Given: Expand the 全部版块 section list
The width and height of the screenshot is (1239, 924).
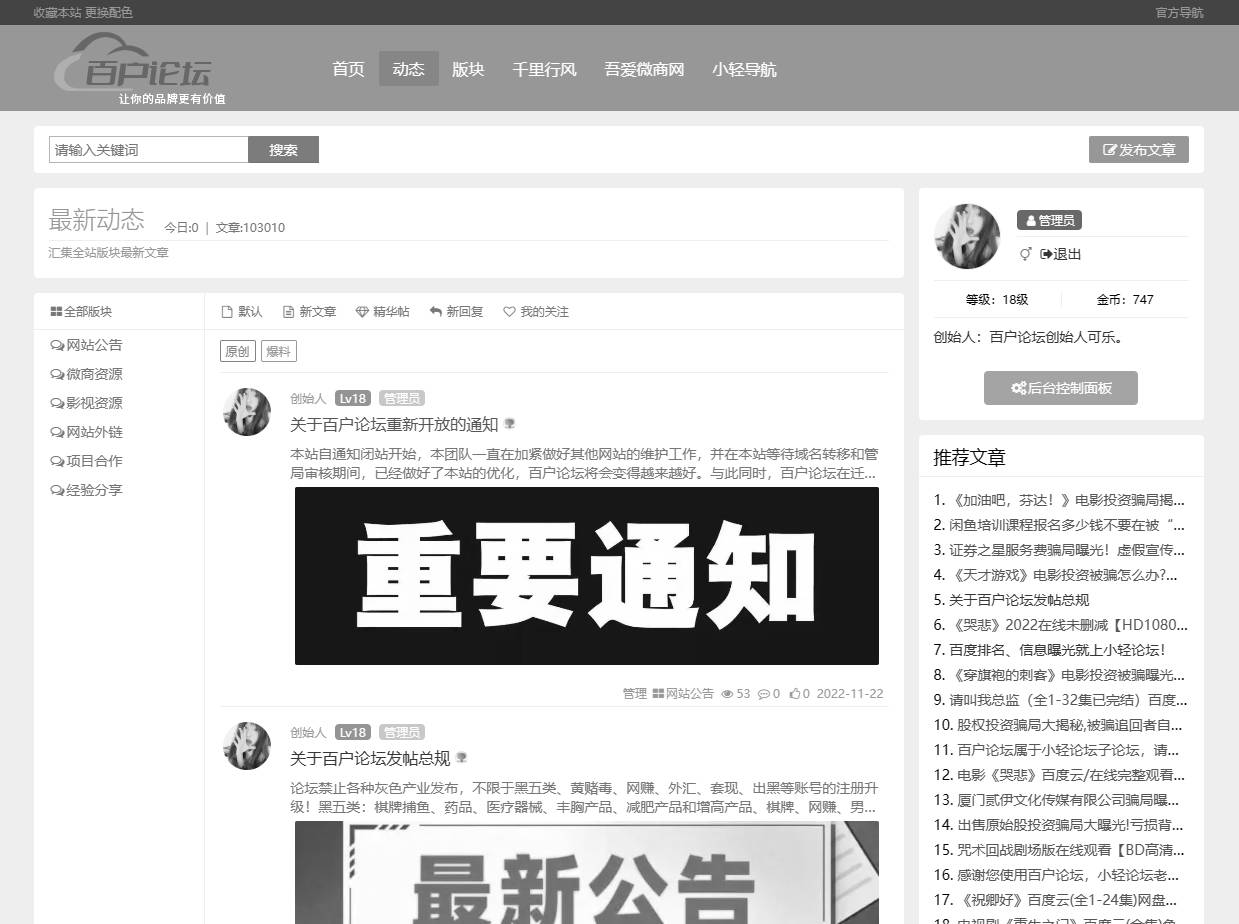Looking at the screenshot, I should pyautogui.click(x=81, y=312).
